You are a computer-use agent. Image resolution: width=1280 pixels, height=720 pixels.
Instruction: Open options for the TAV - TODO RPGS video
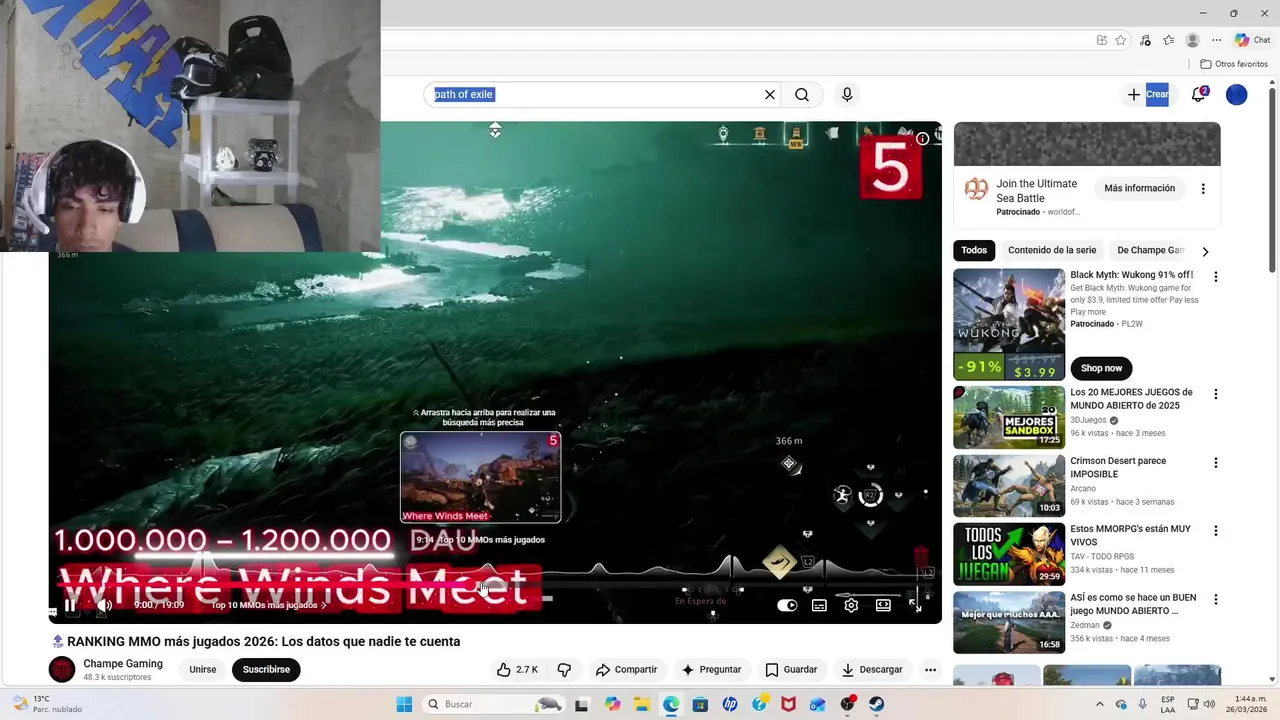click(x=1216, y=531)
